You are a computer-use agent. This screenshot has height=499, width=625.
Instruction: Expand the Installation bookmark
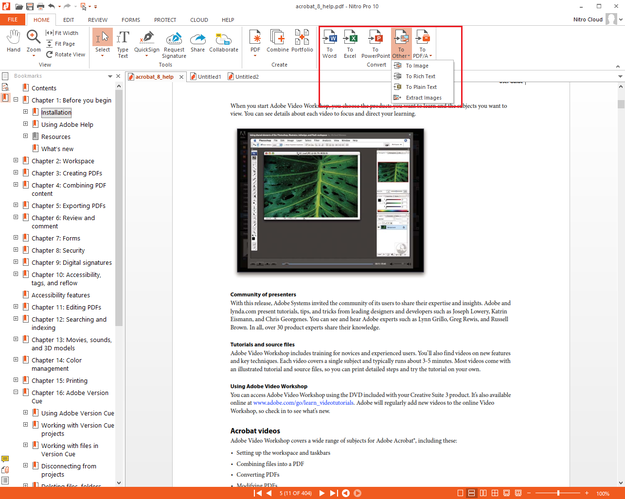coord(25,112)
